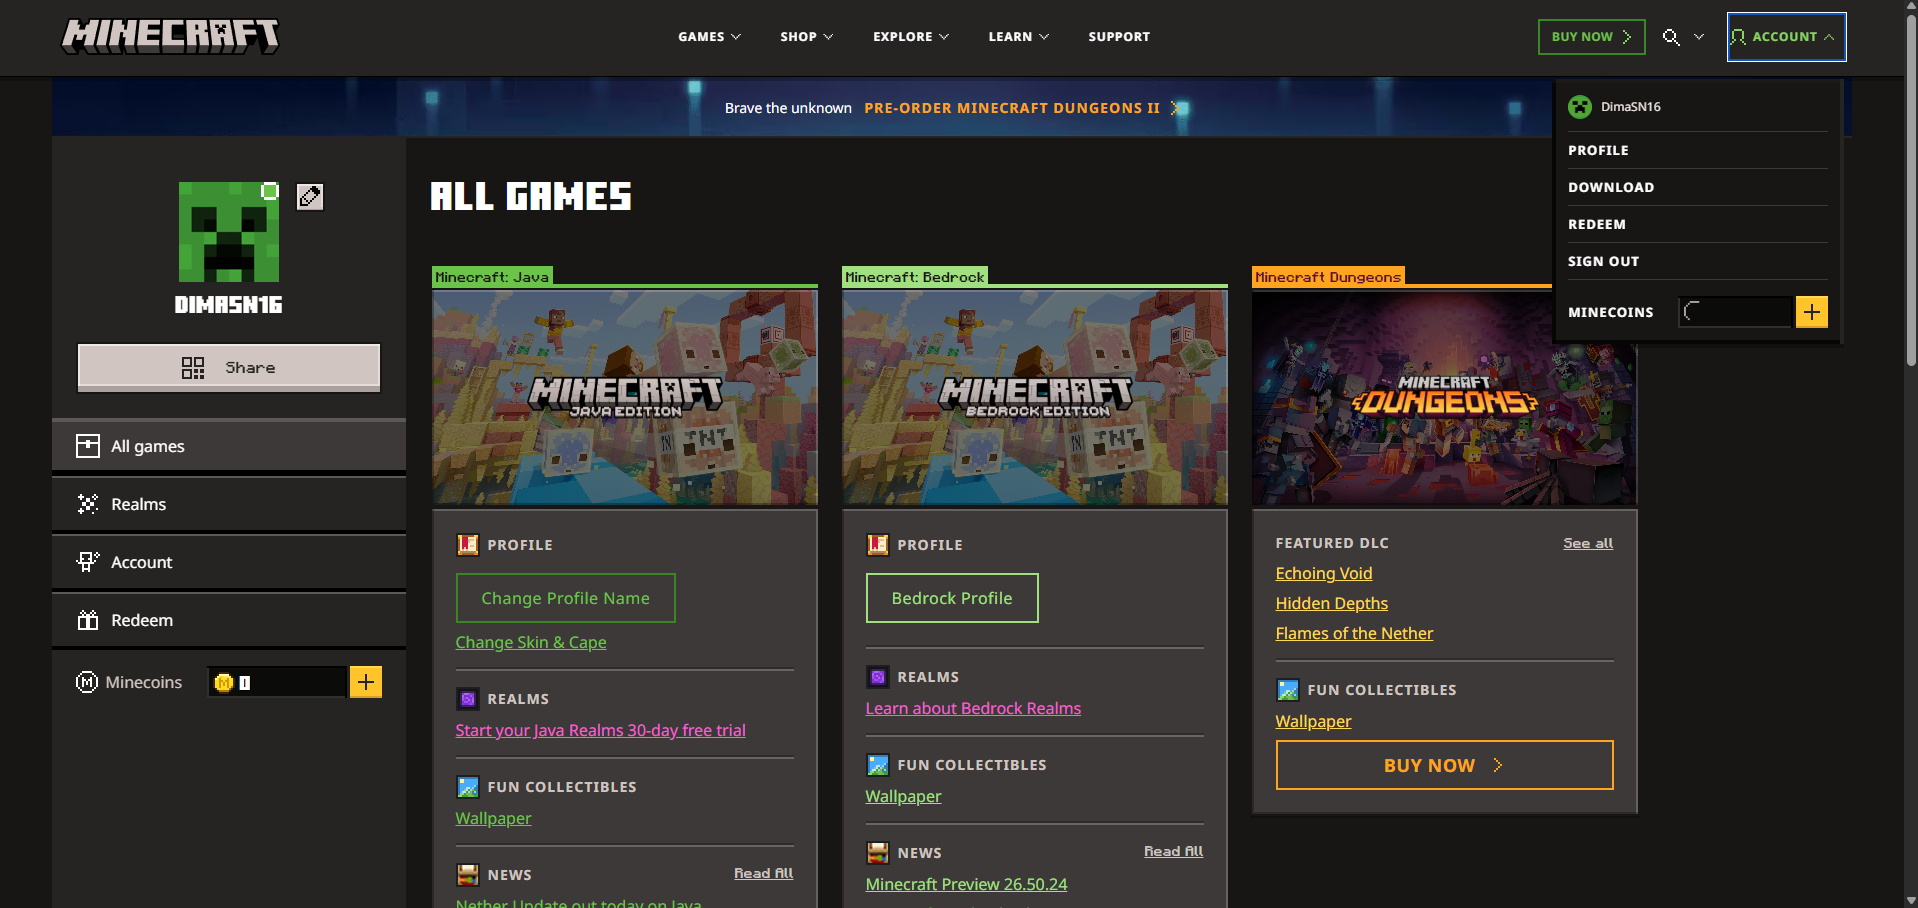Click the creeper avatar image in sidebar
1918x908 pixels.
coord(229,232)
